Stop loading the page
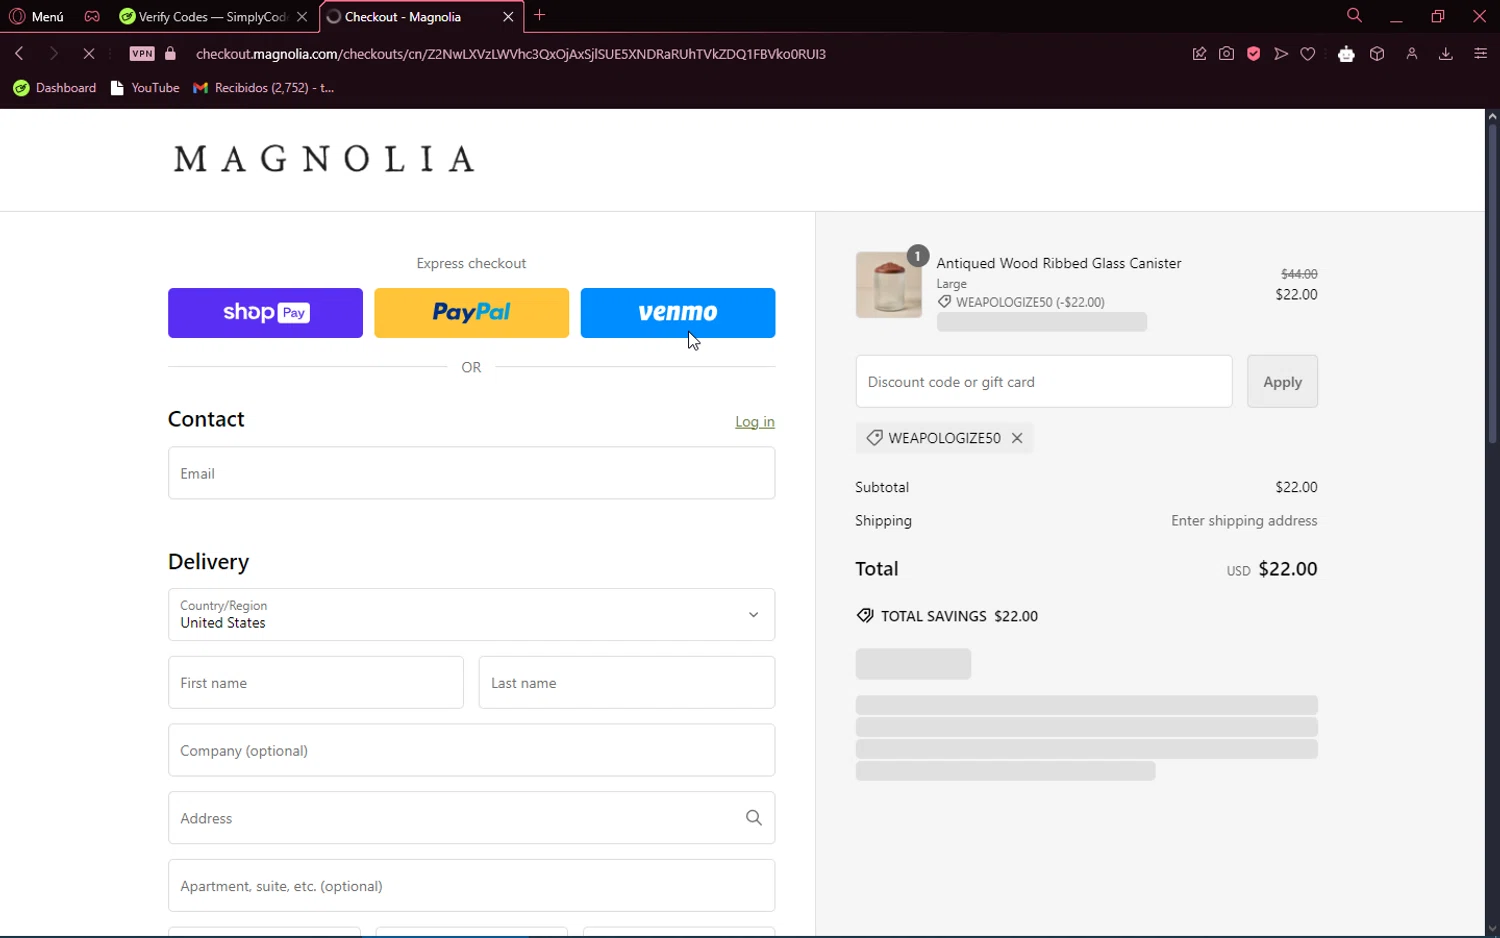1500x938 pixels. click(88, 53)
